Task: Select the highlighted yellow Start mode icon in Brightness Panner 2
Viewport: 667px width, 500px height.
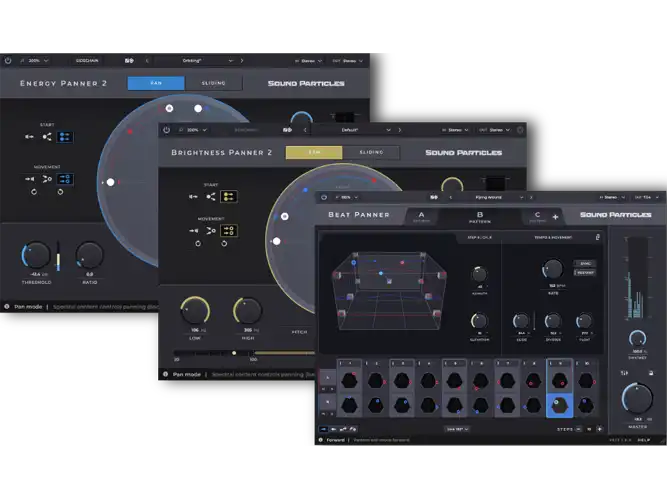Action: (x=229, y=197)
